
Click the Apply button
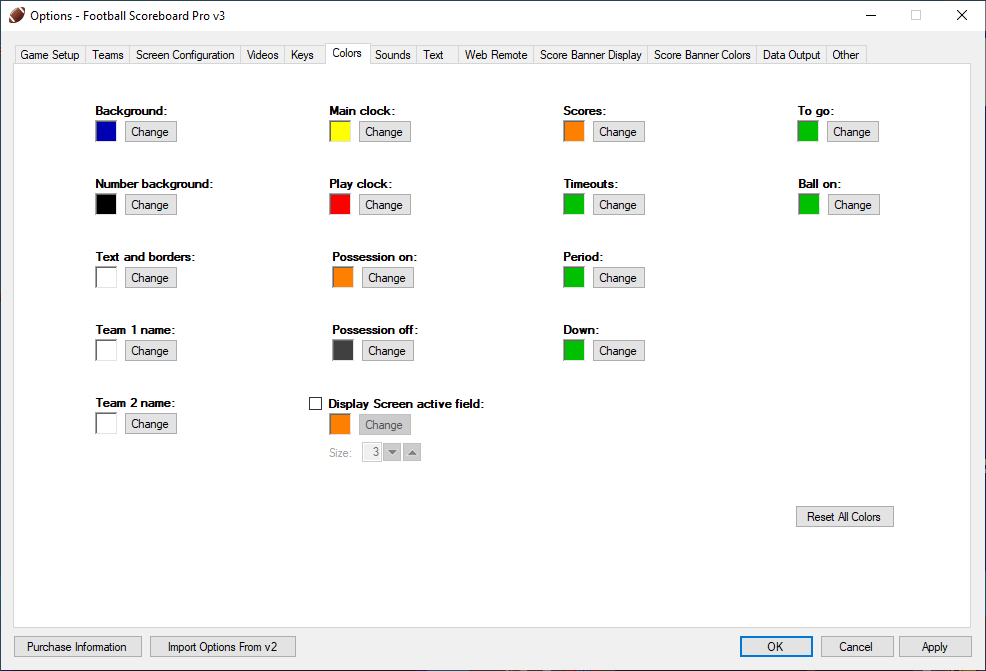(x=934, y=647)
